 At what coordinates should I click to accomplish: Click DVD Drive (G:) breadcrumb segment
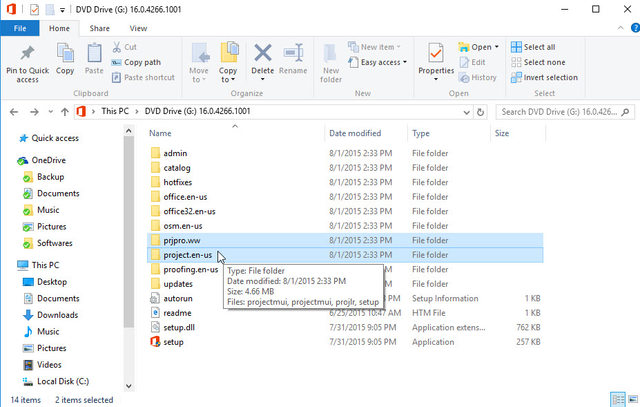tap(197, 111)
